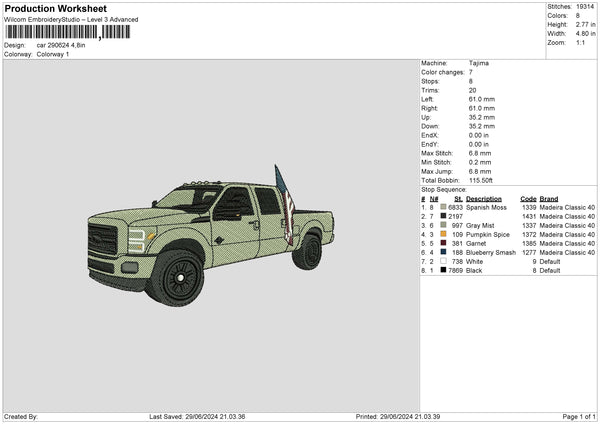Click the "Colorway 1" value

tap(53, 54)
